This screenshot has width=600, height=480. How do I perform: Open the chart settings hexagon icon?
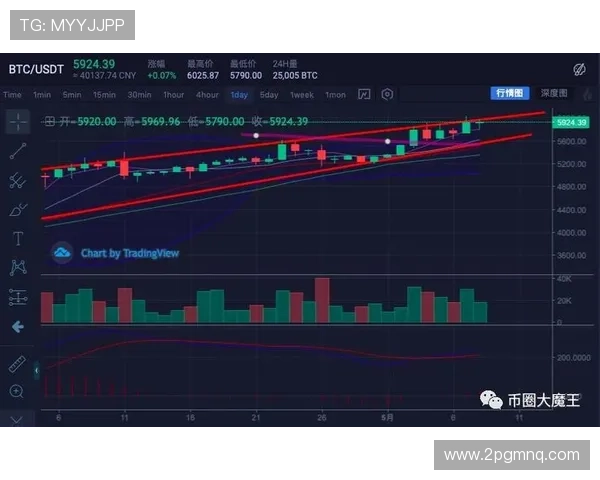(387, 94)
